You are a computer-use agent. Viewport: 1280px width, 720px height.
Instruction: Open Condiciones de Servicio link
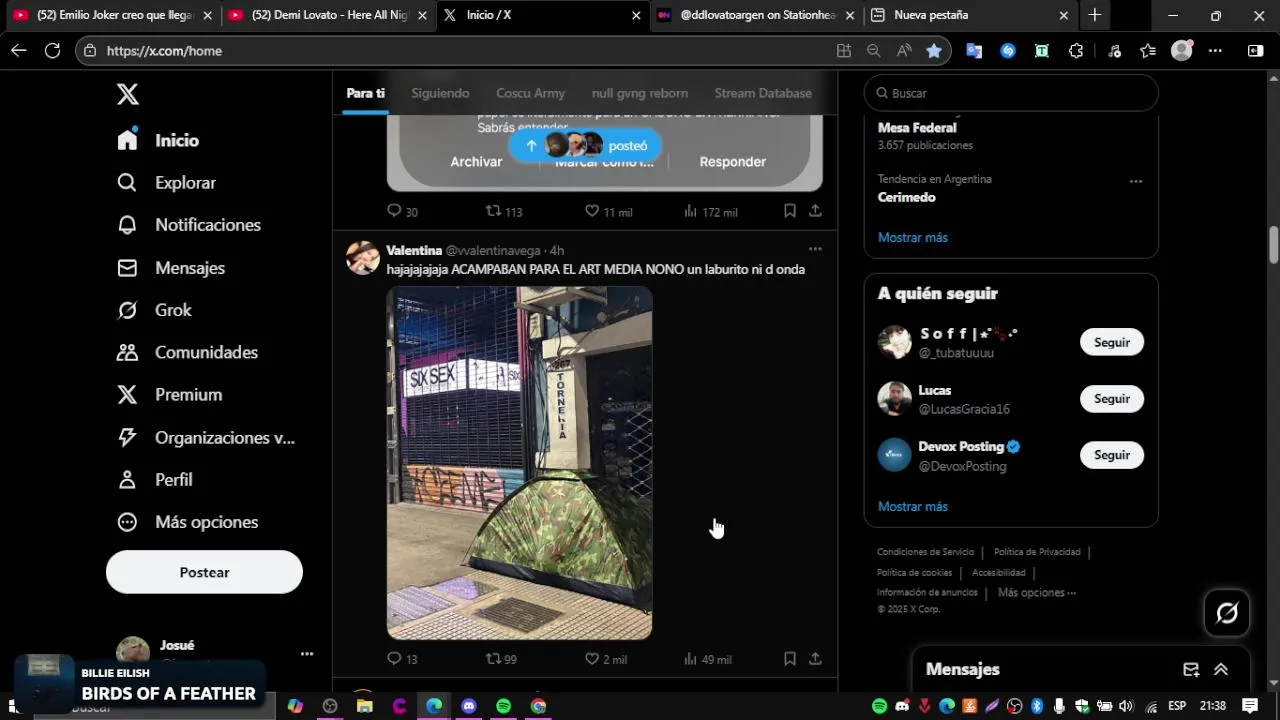(x=925, y=552)
